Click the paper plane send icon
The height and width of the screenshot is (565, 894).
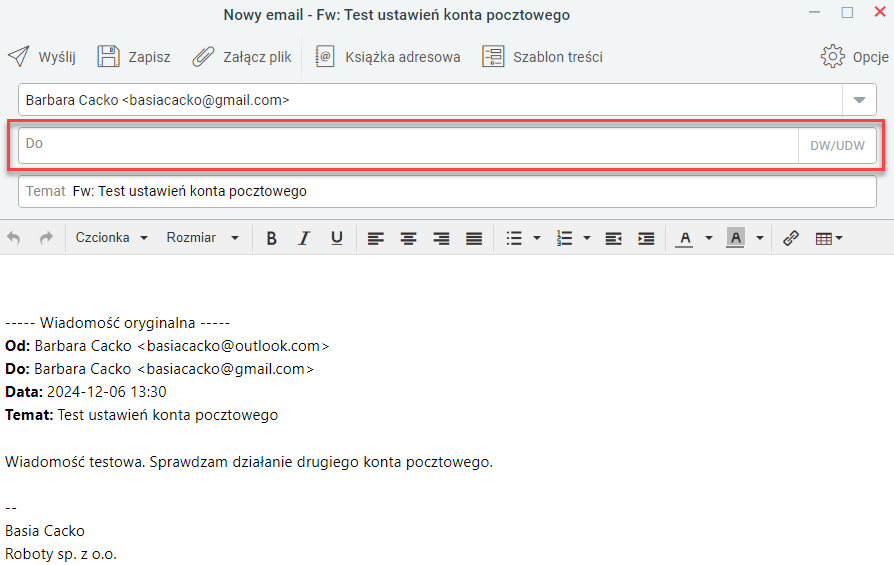coord(18,56)
